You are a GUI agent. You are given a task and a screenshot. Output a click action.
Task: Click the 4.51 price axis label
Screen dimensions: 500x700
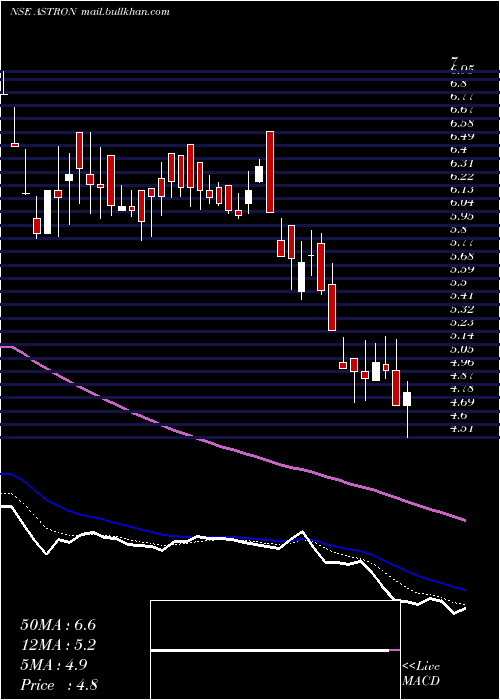462,429
